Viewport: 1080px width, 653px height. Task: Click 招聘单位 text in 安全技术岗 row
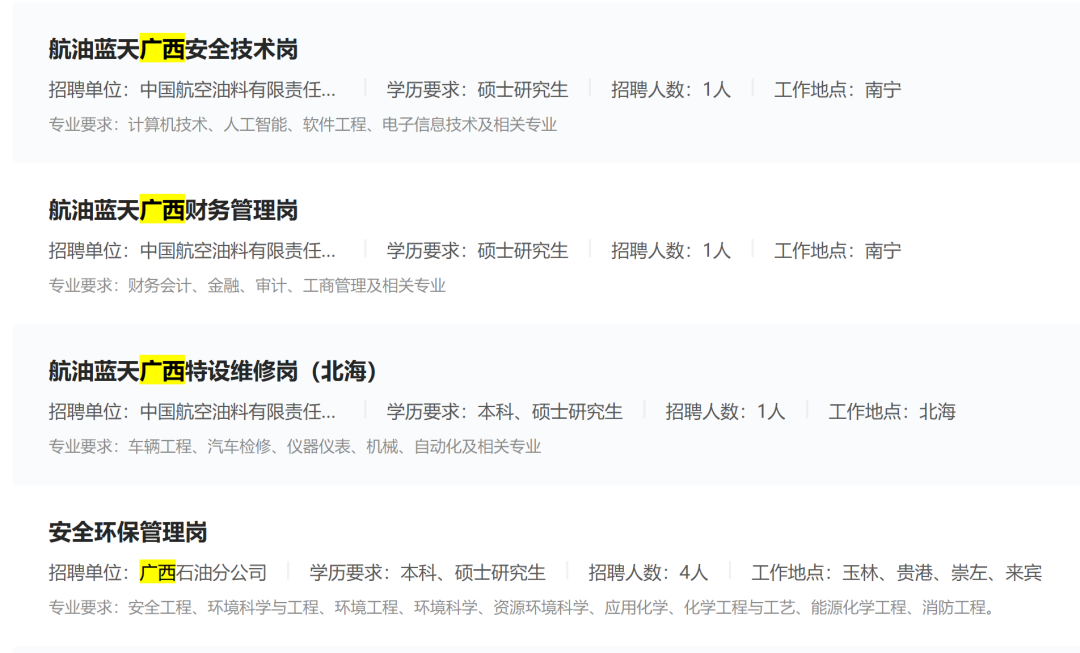pos(192,90)
